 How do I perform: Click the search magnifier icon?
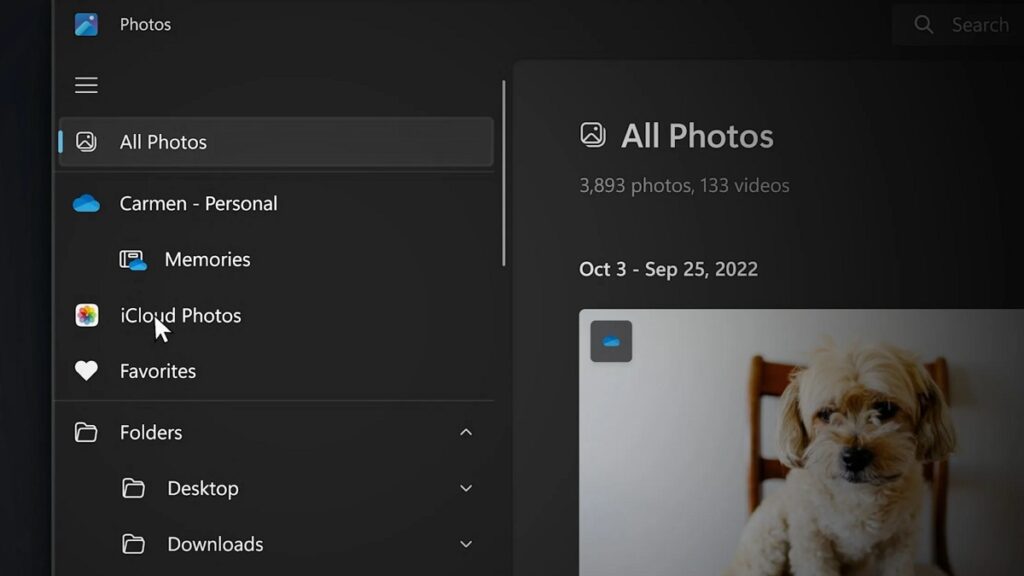pyautogui.click(x=923, y=25)
